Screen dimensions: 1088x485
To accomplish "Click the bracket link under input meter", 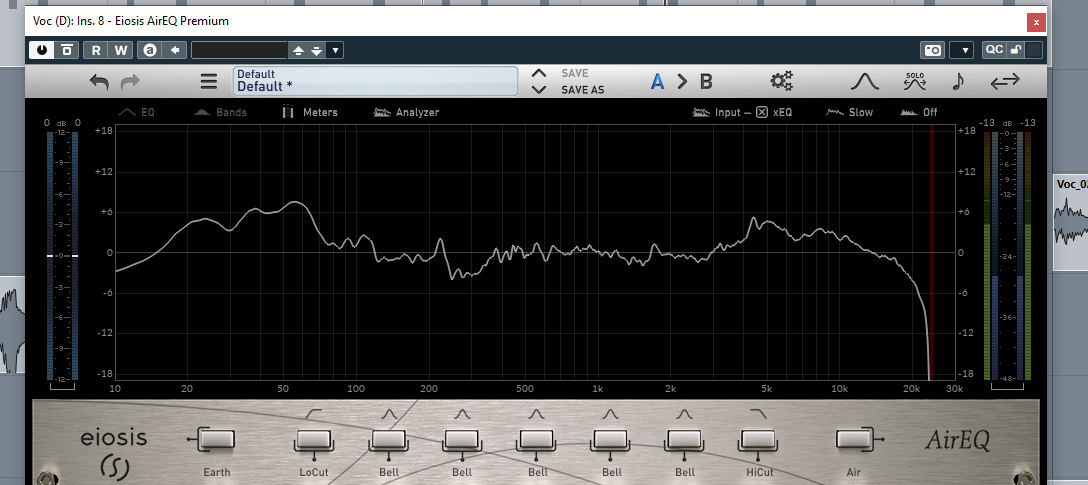I will tap(62, 385).
